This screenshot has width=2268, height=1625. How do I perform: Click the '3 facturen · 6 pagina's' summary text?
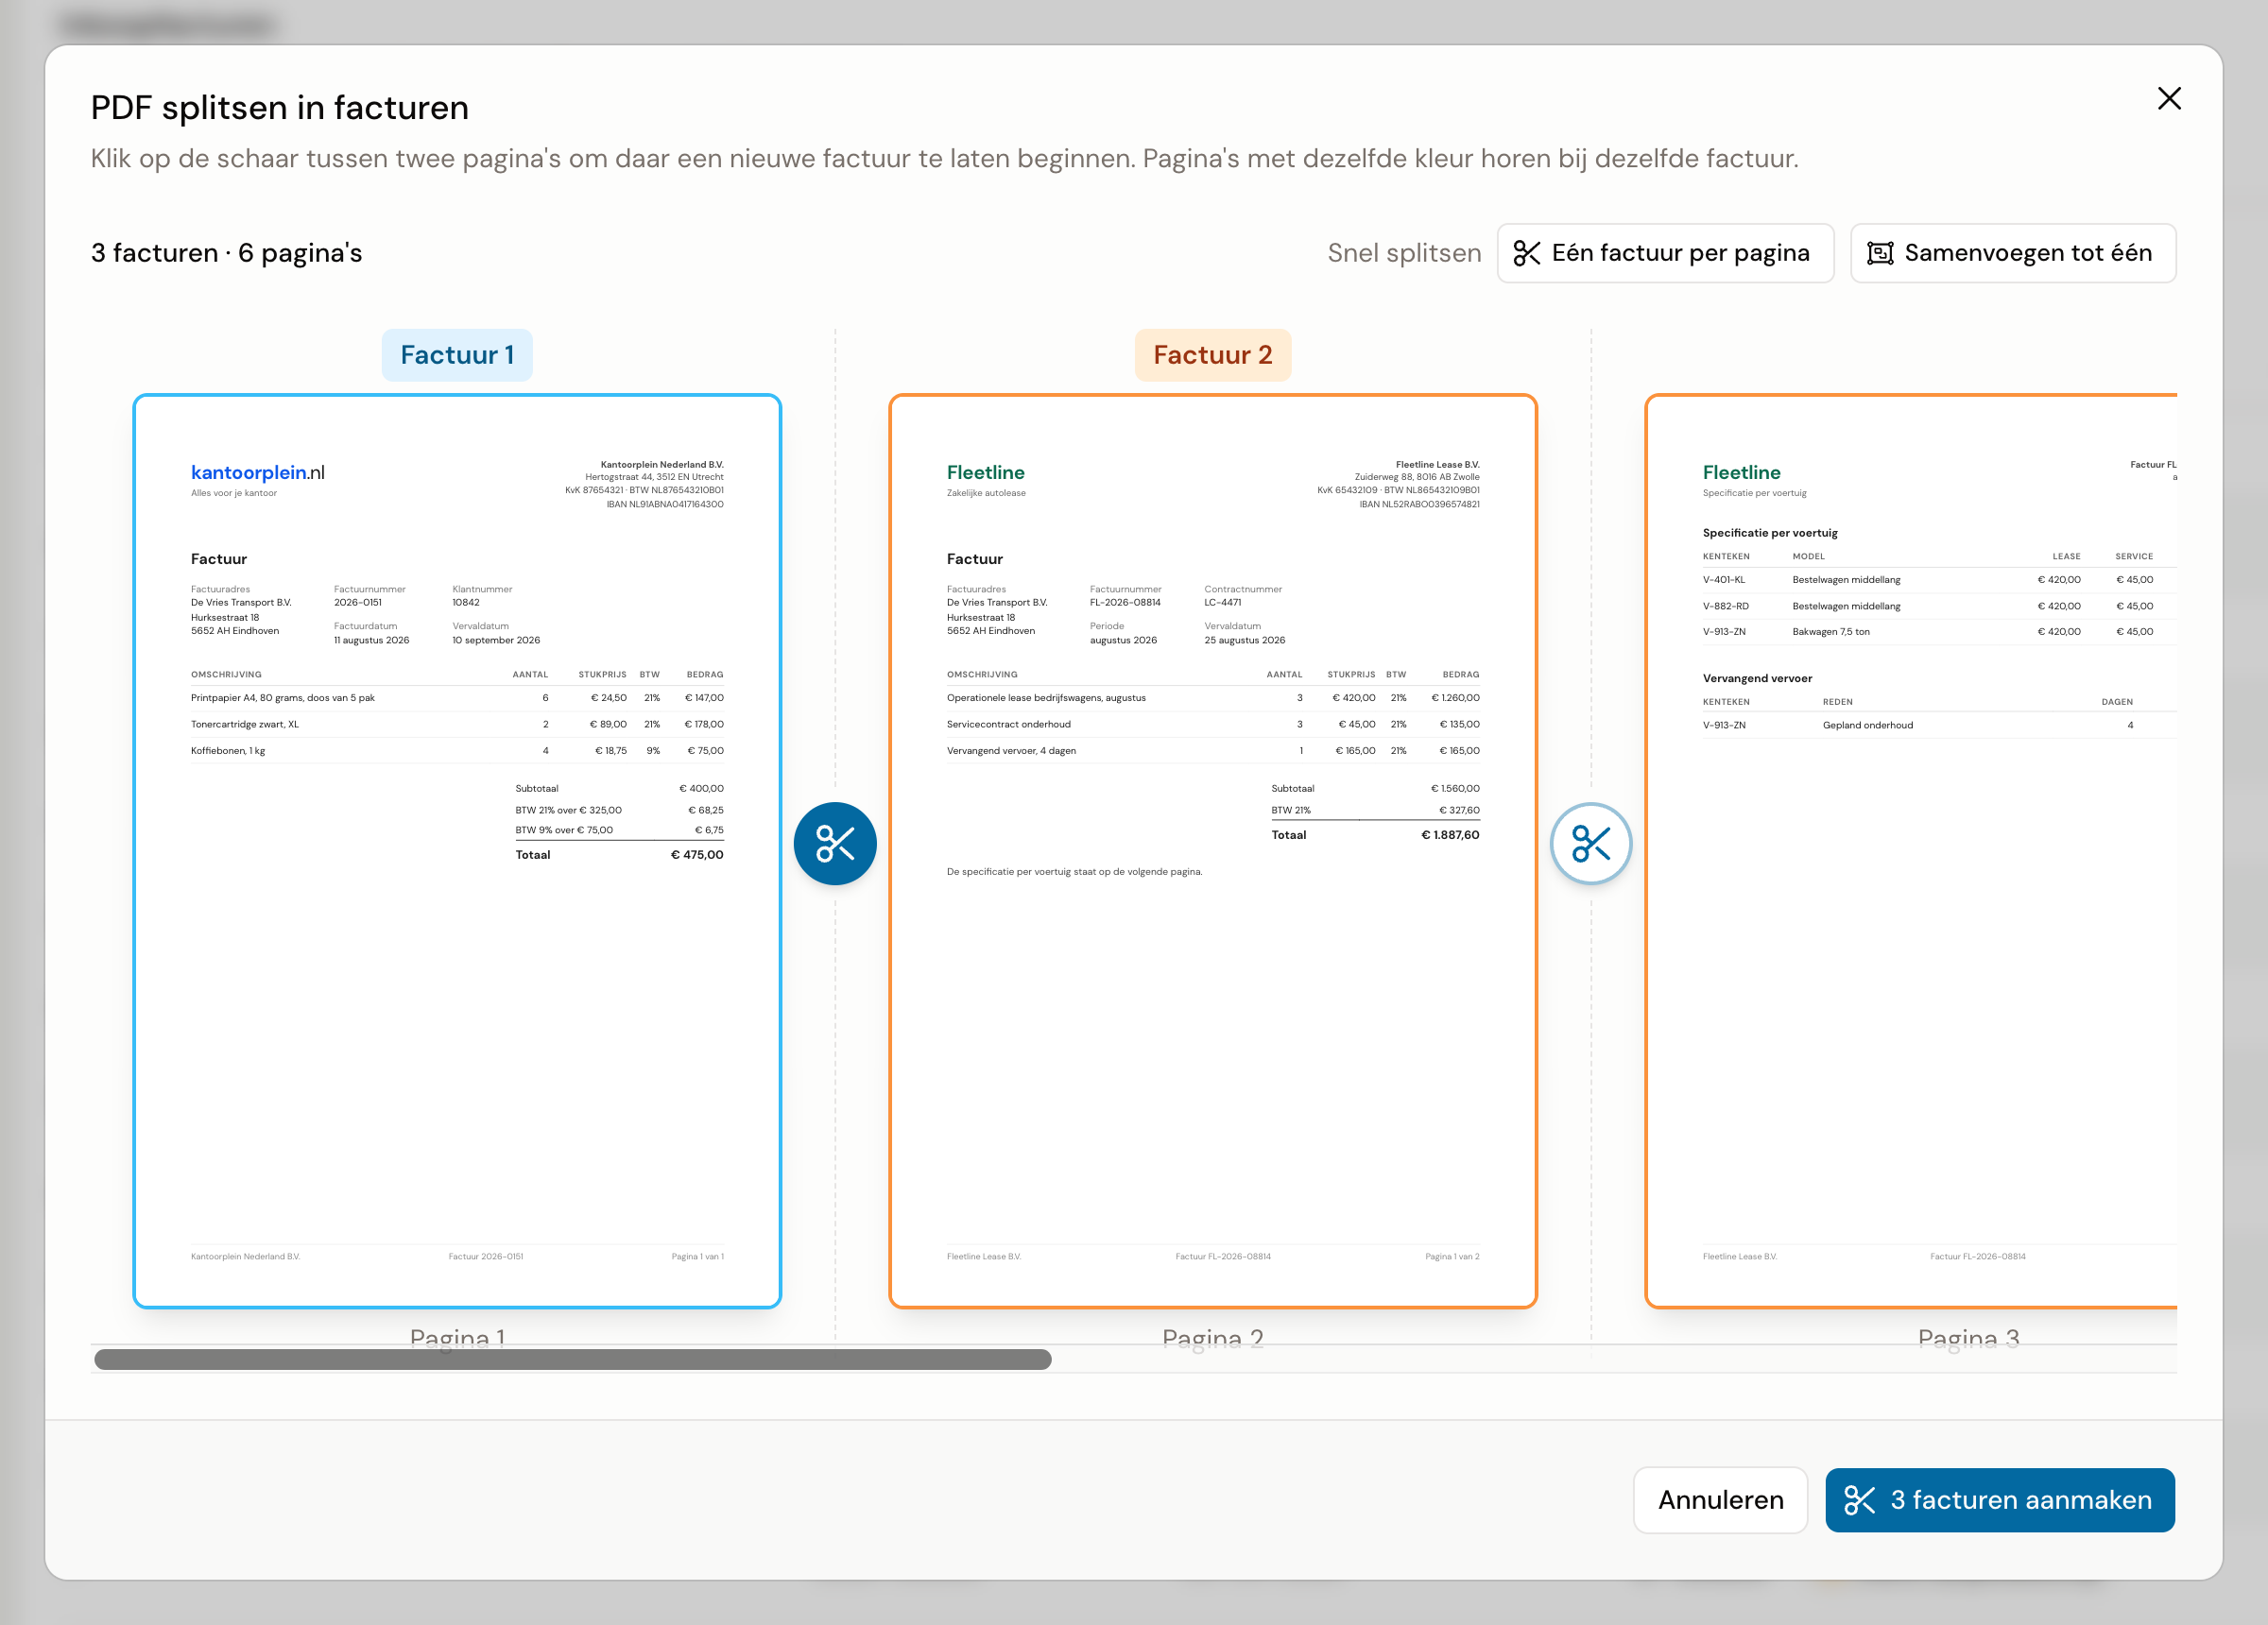point(227,253)
